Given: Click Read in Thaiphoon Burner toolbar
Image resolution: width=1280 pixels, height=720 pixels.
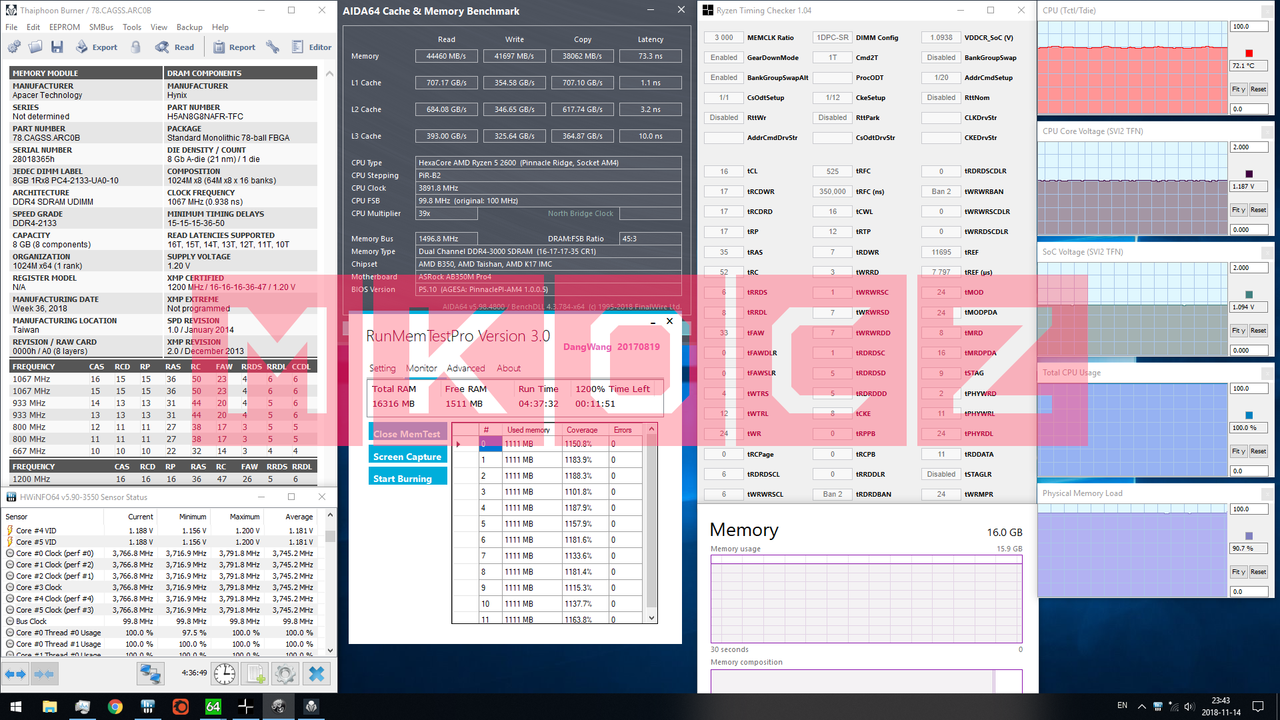Looking at the screenshot, I should pos(174,47).
